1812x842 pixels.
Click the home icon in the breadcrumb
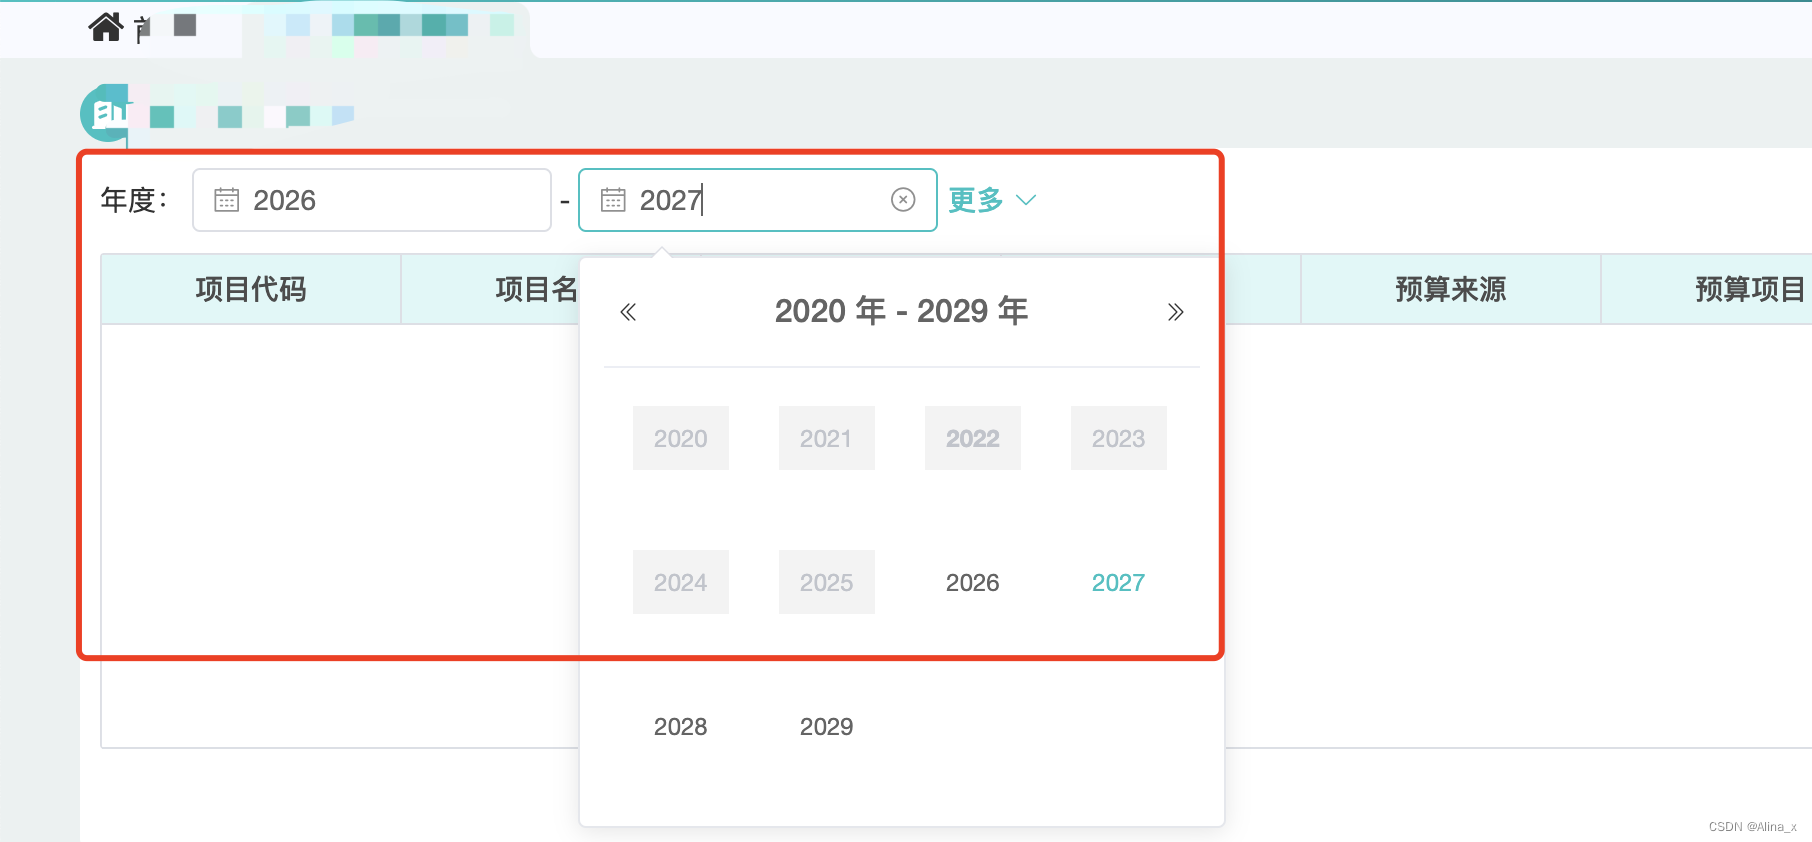(105, 27)
